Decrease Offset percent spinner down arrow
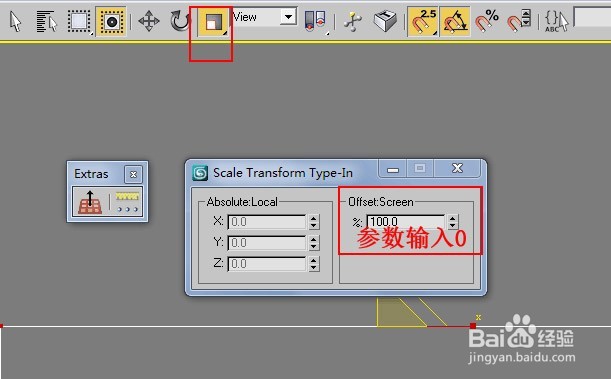The height and width of the screenshot is (379, 611). (452, 226)
